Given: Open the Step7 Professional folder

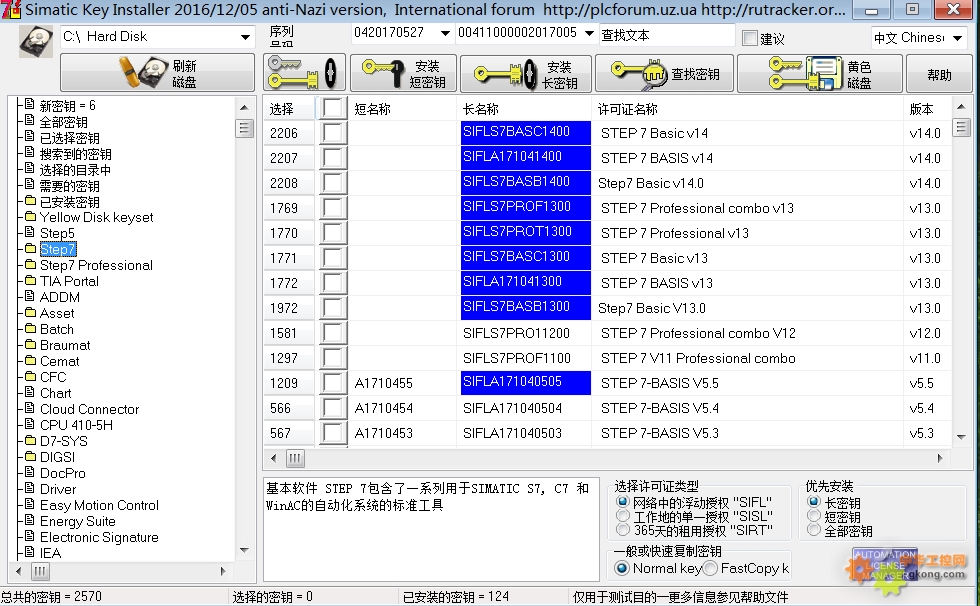Looking at the screenshot, I should (96, 265).
